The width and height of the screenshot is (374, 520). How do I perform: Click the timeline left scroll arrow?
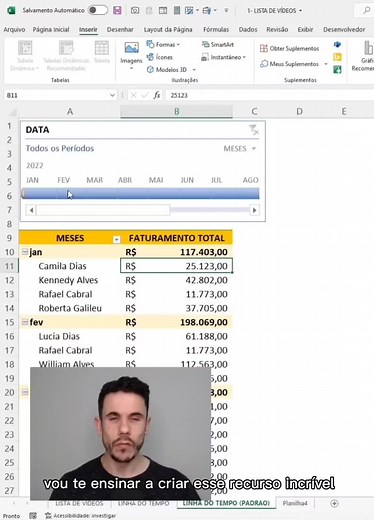[31, 210]
